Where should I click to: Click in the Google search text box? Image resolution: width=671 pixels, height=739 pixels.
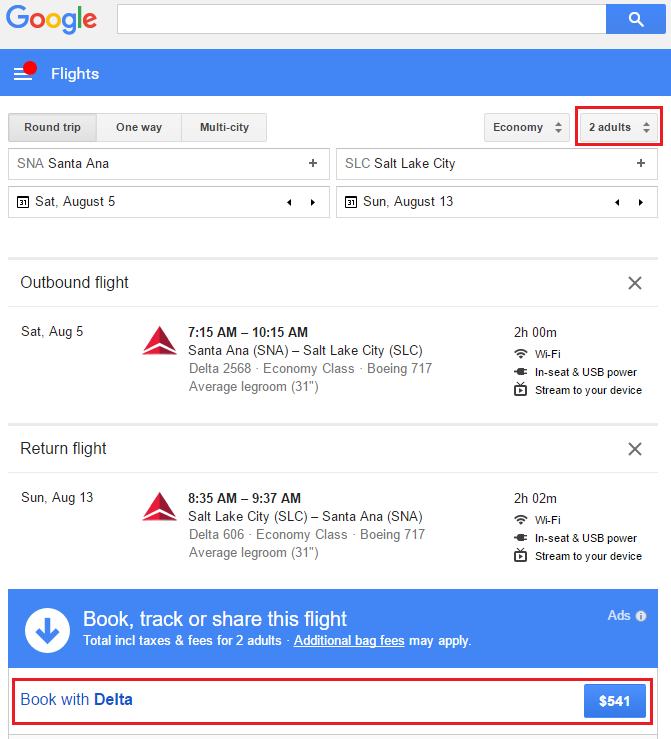click(x=360, y=19)
